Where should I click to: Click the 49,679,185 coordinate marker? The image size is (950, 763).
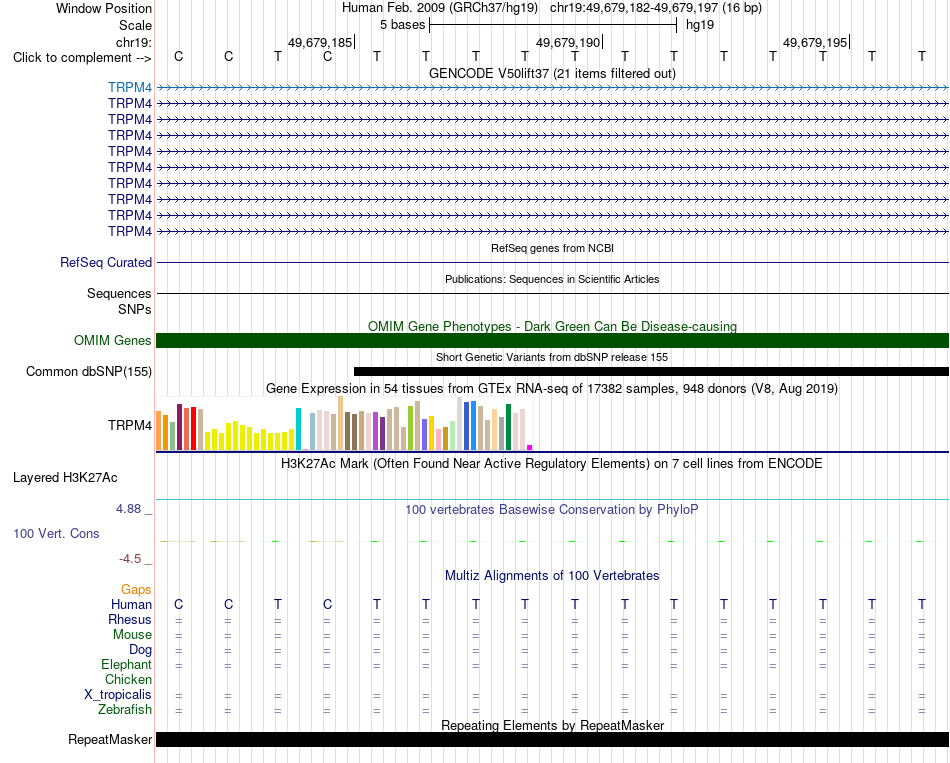(320, 42)
